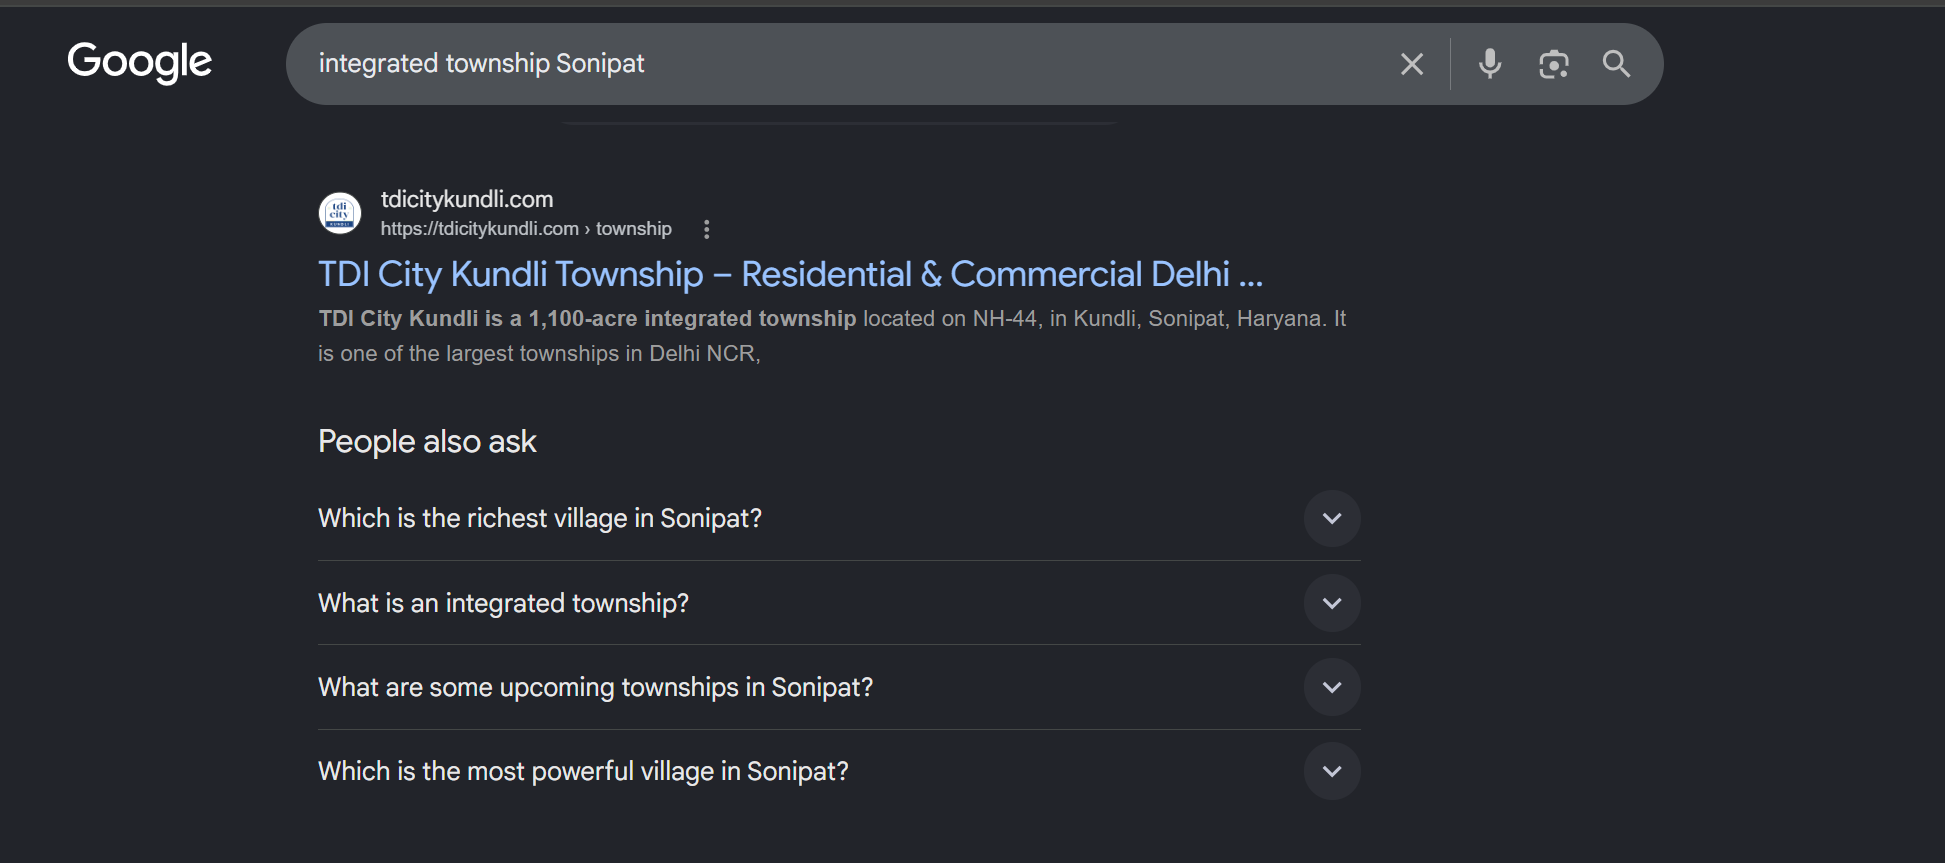Click the magnifying glass search icon

click(1616, 64)
